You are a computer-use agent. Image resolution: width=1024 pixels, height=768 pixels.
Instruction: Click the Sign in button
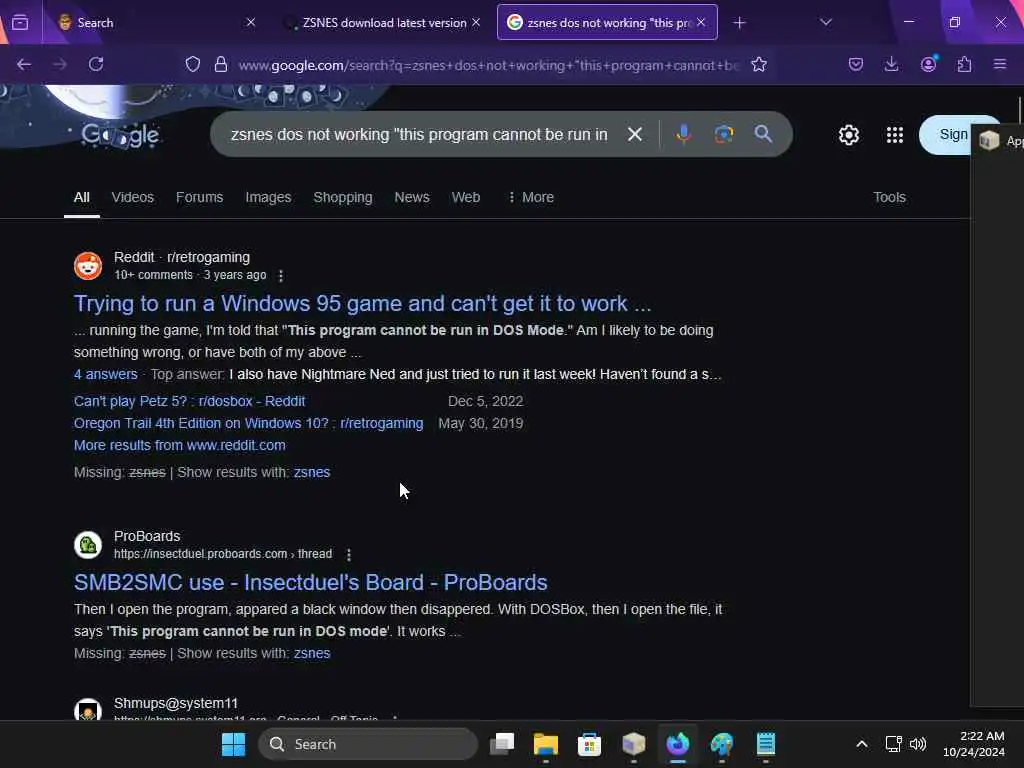pyautogui.click(x=945, y=135)
